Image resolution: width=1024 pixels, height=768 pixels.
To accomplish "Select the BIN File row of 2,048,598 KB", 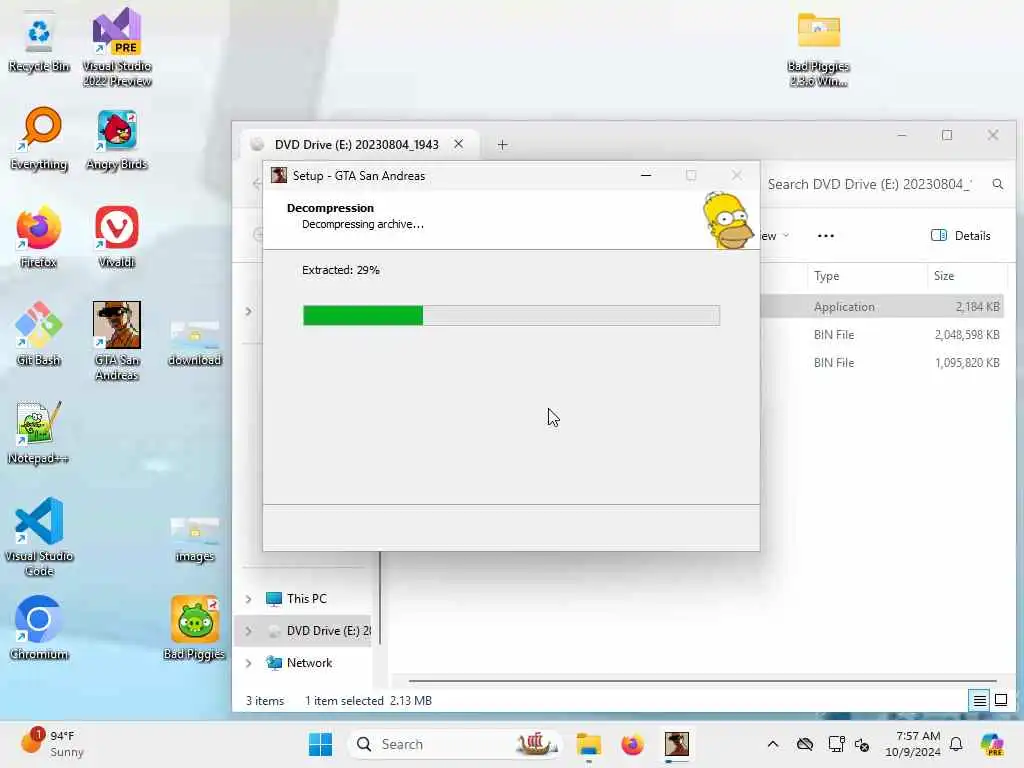I will (883, 334).
